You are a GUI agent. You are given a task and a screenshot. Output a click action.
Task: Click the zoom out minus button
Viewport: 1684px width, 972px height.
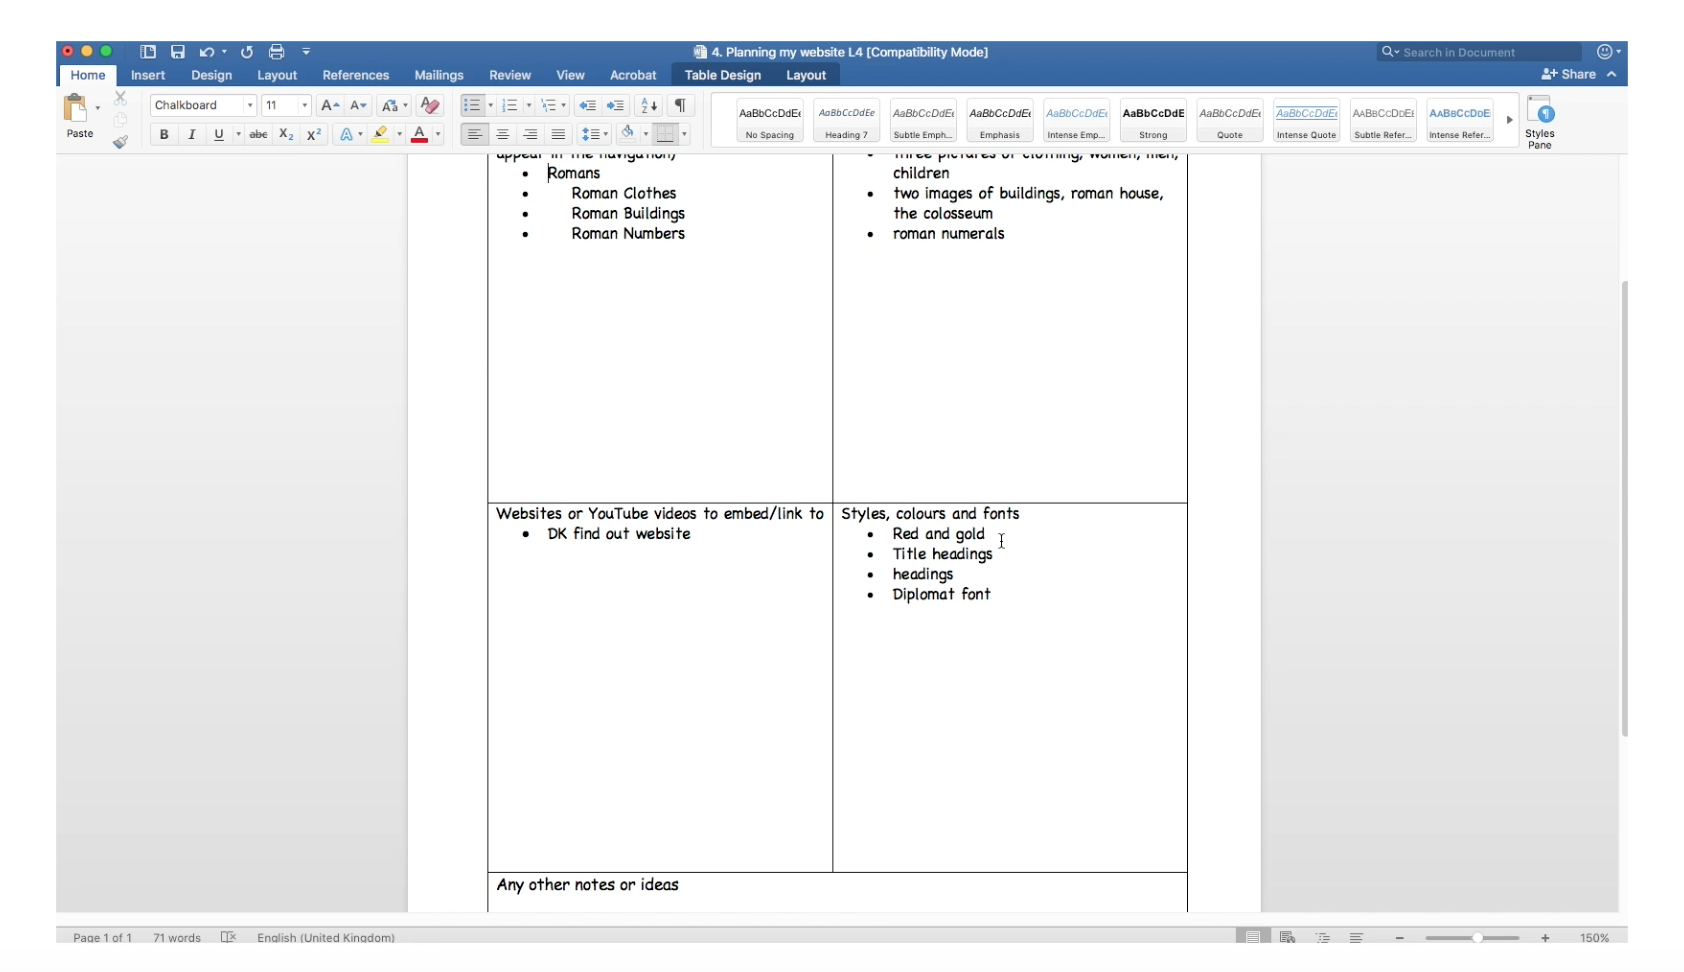point(1400,938)
